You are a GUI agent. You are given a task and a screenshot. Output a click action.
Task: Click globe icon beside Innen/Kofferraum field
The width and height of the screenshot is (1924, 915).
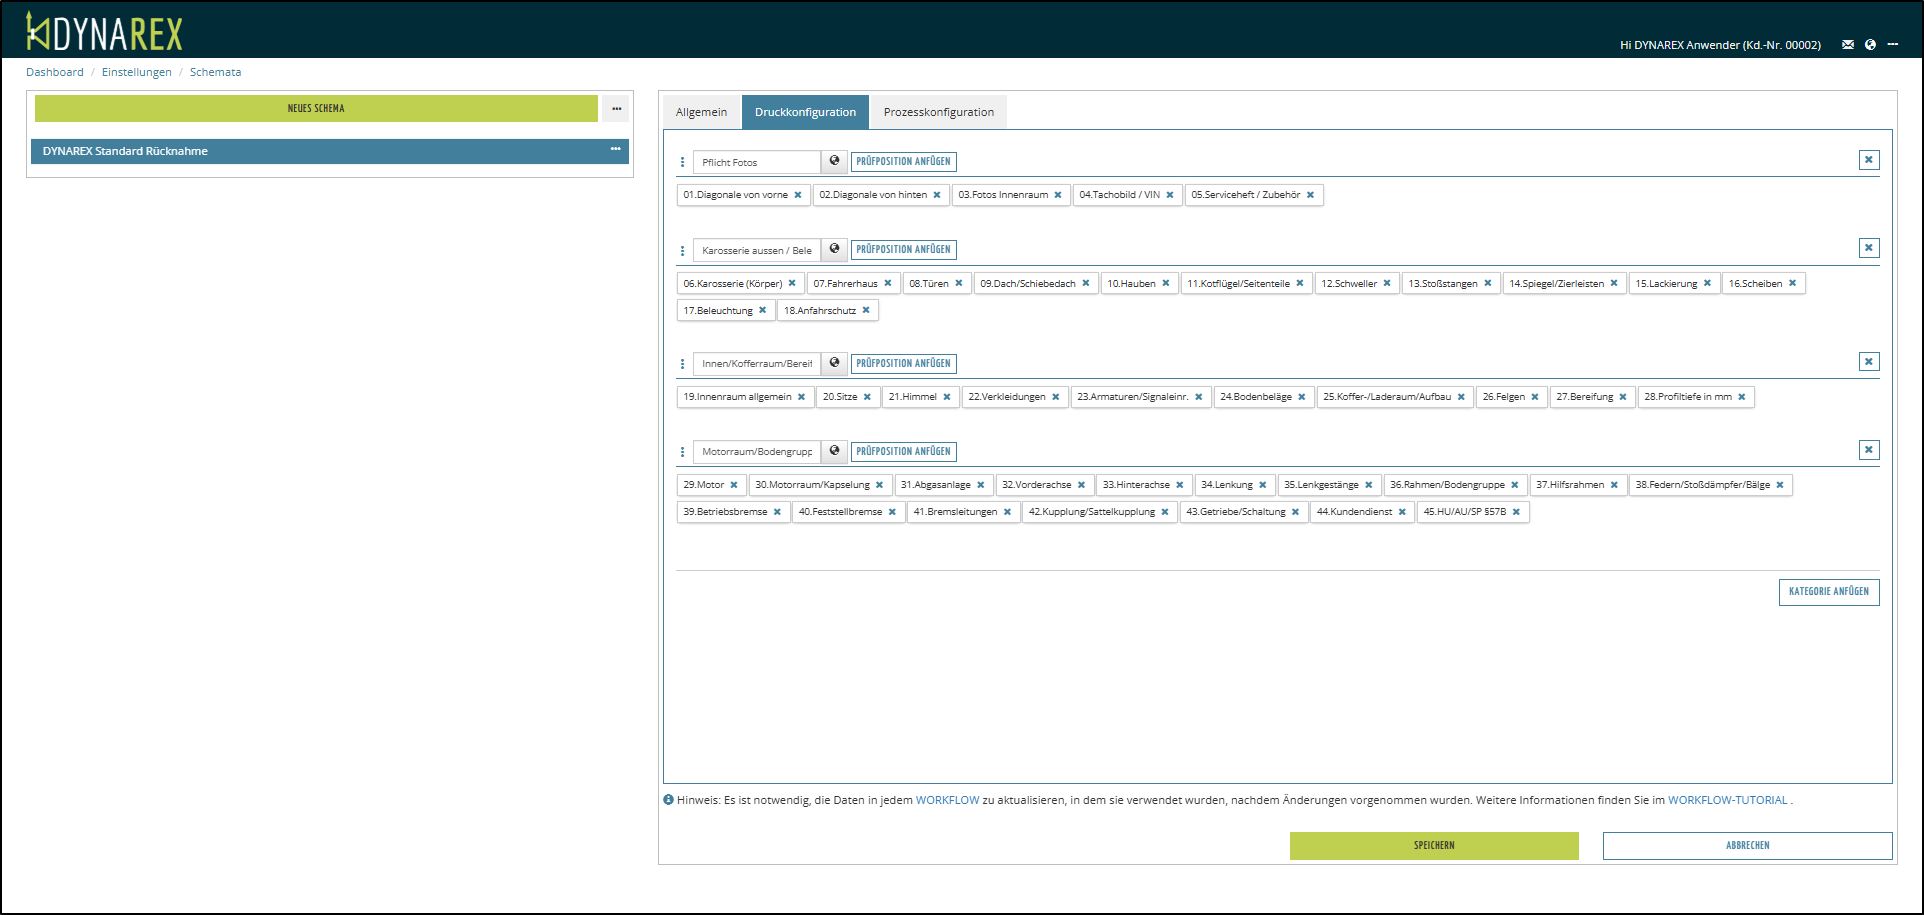[x=835, y=363]
